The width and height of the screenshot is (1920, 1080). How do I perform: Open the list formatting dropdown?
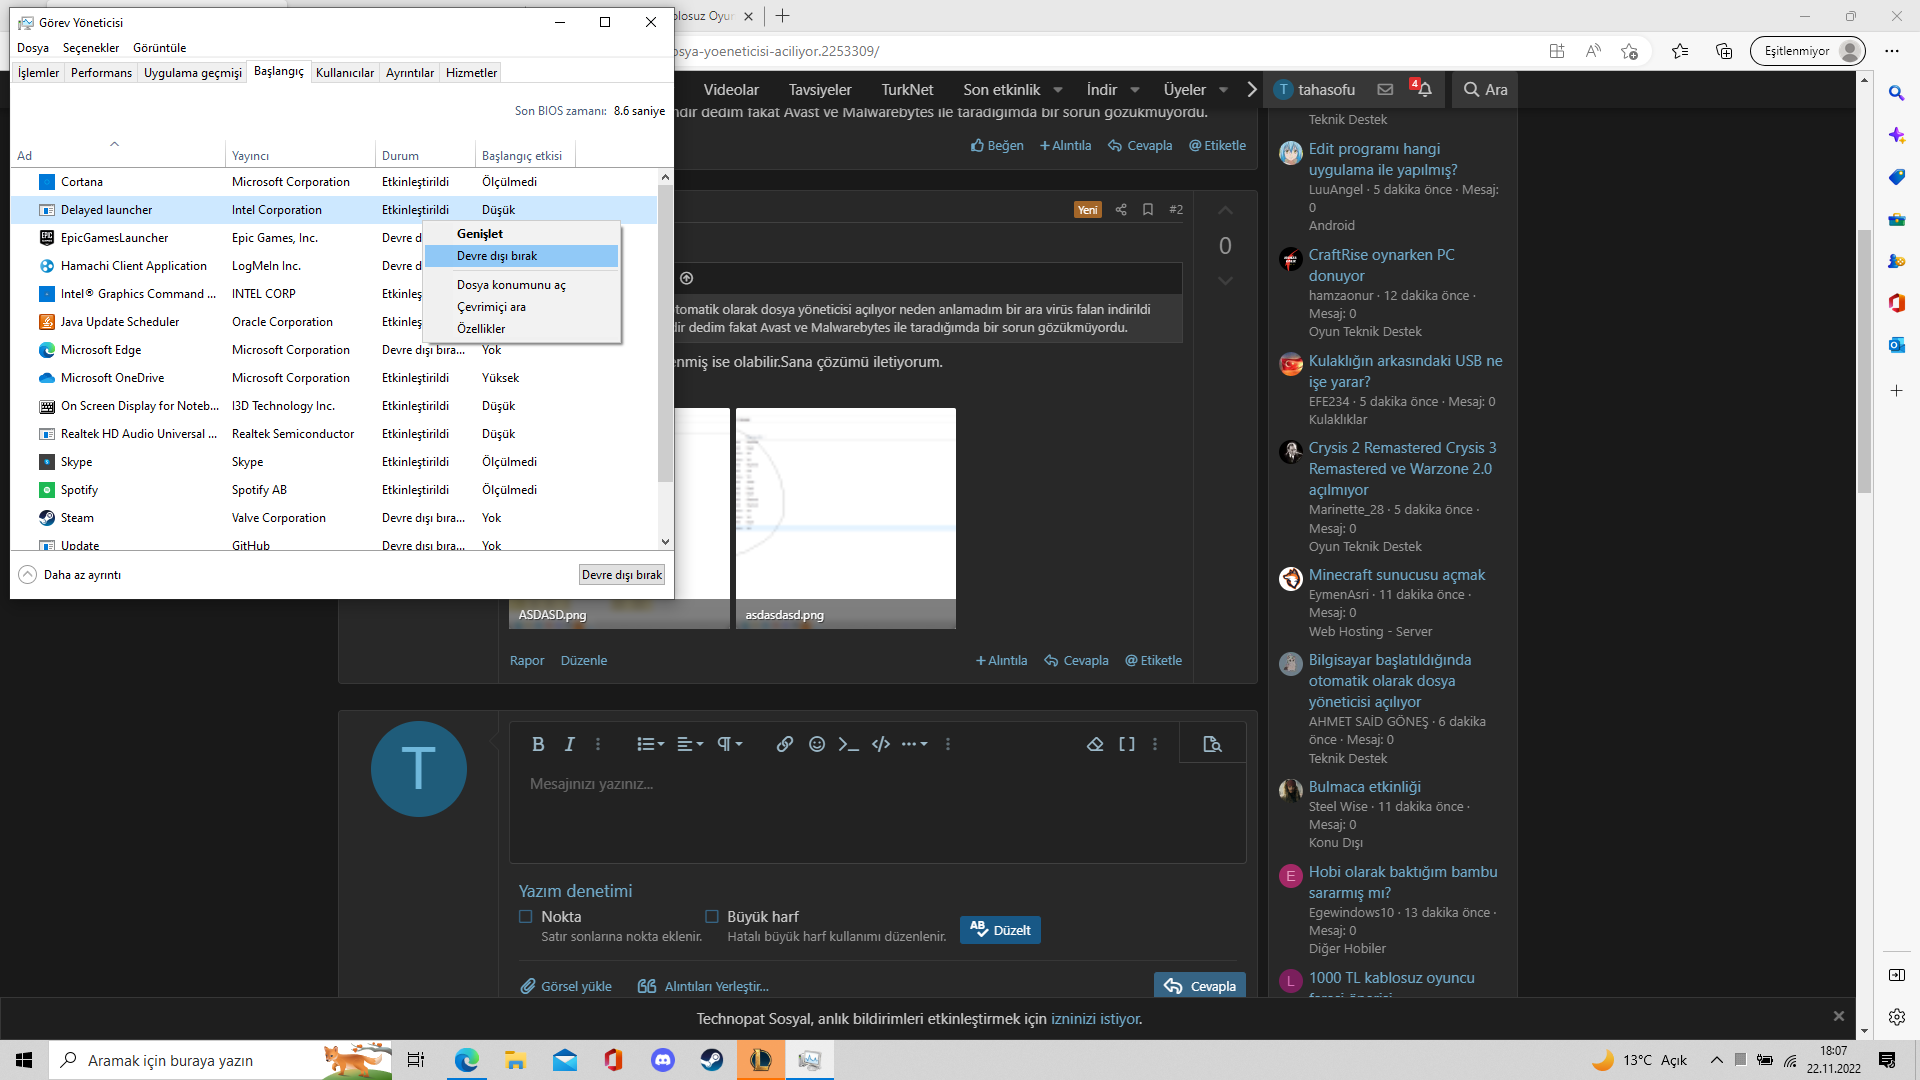[651, 744]
